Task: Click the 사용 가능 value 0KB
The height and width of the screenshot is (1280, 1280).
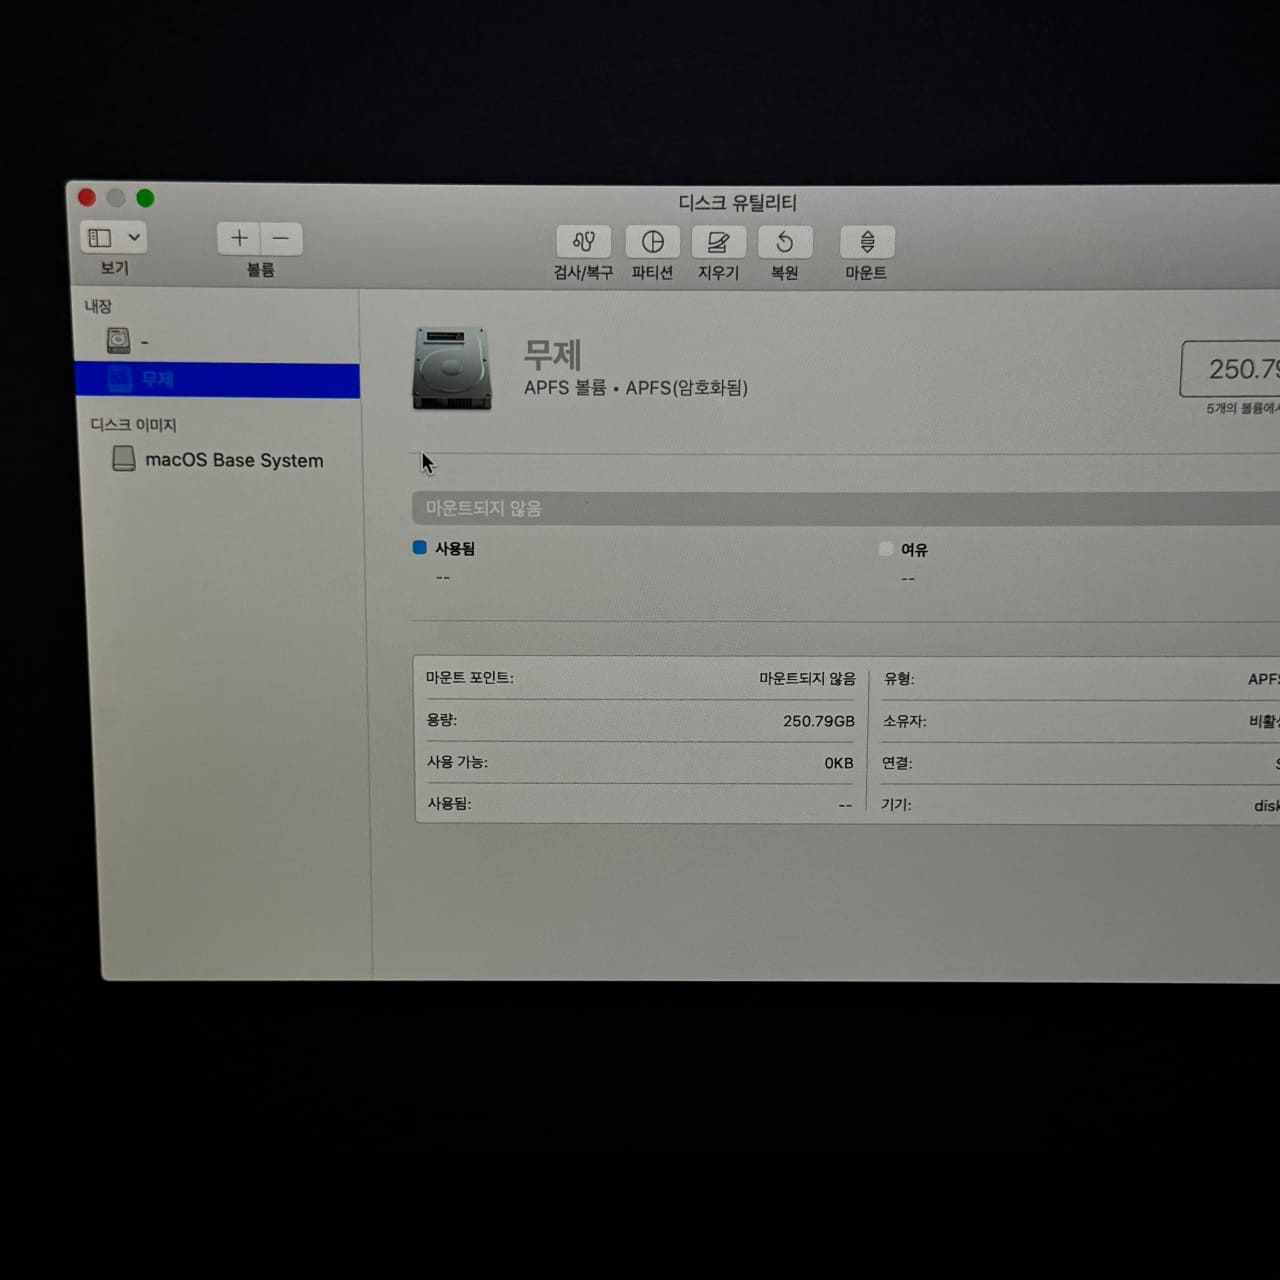Action: [x=839, y=763]
